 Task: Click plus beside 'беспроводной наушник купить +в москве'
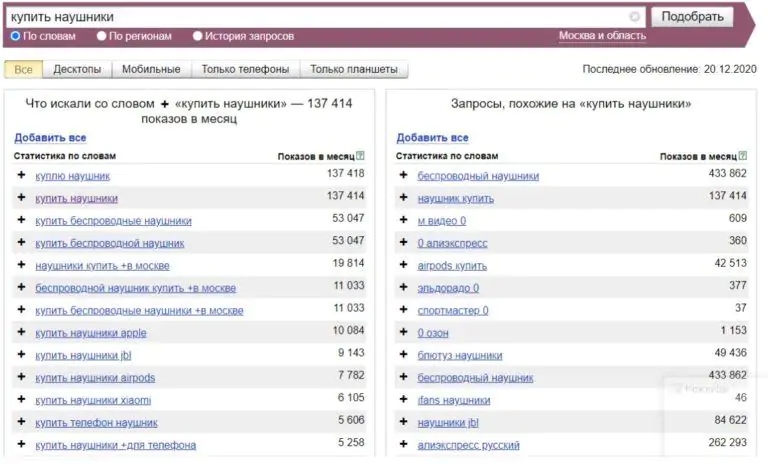click(x=21, y=287)
